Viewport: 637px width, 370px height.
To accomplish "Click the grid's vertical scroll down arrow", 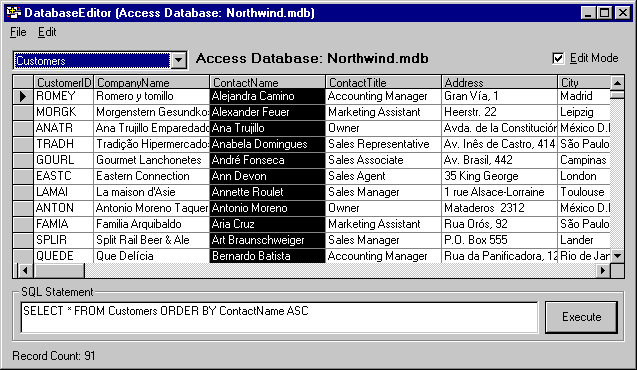I will click(618, 256).
